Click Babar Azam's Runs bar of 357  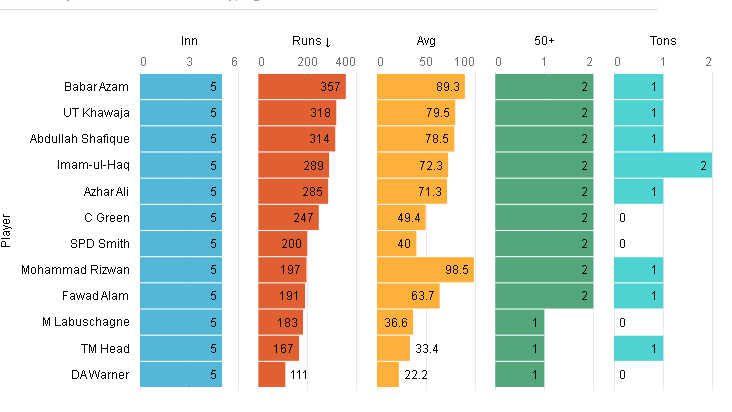click(x=301, y=87)
